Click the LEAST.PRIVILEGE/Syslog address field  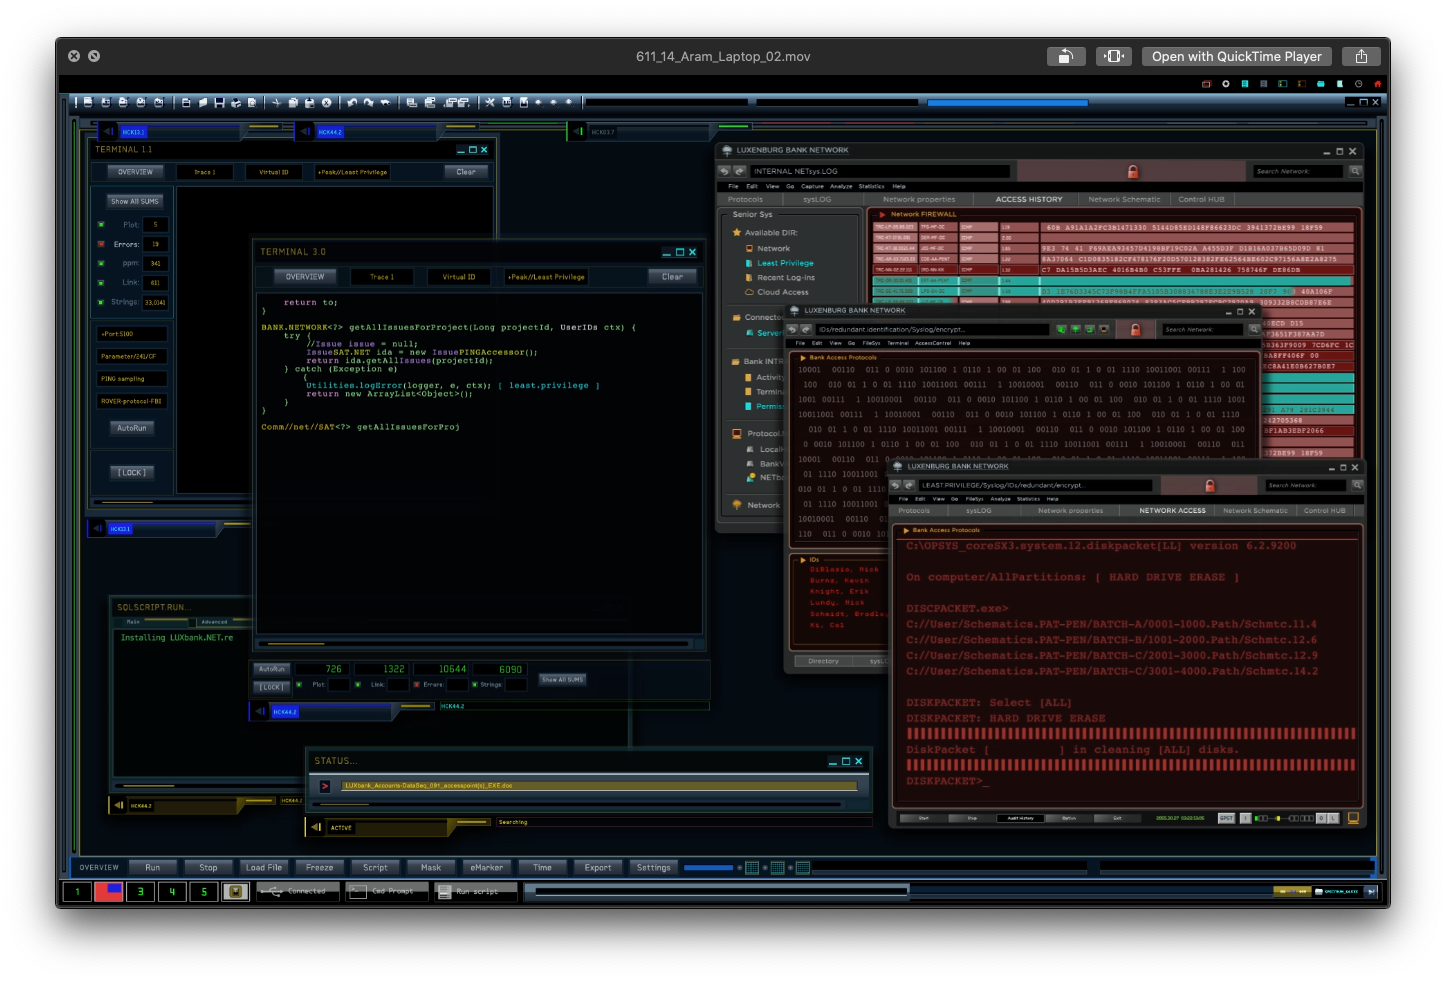tap(1035, 485)
